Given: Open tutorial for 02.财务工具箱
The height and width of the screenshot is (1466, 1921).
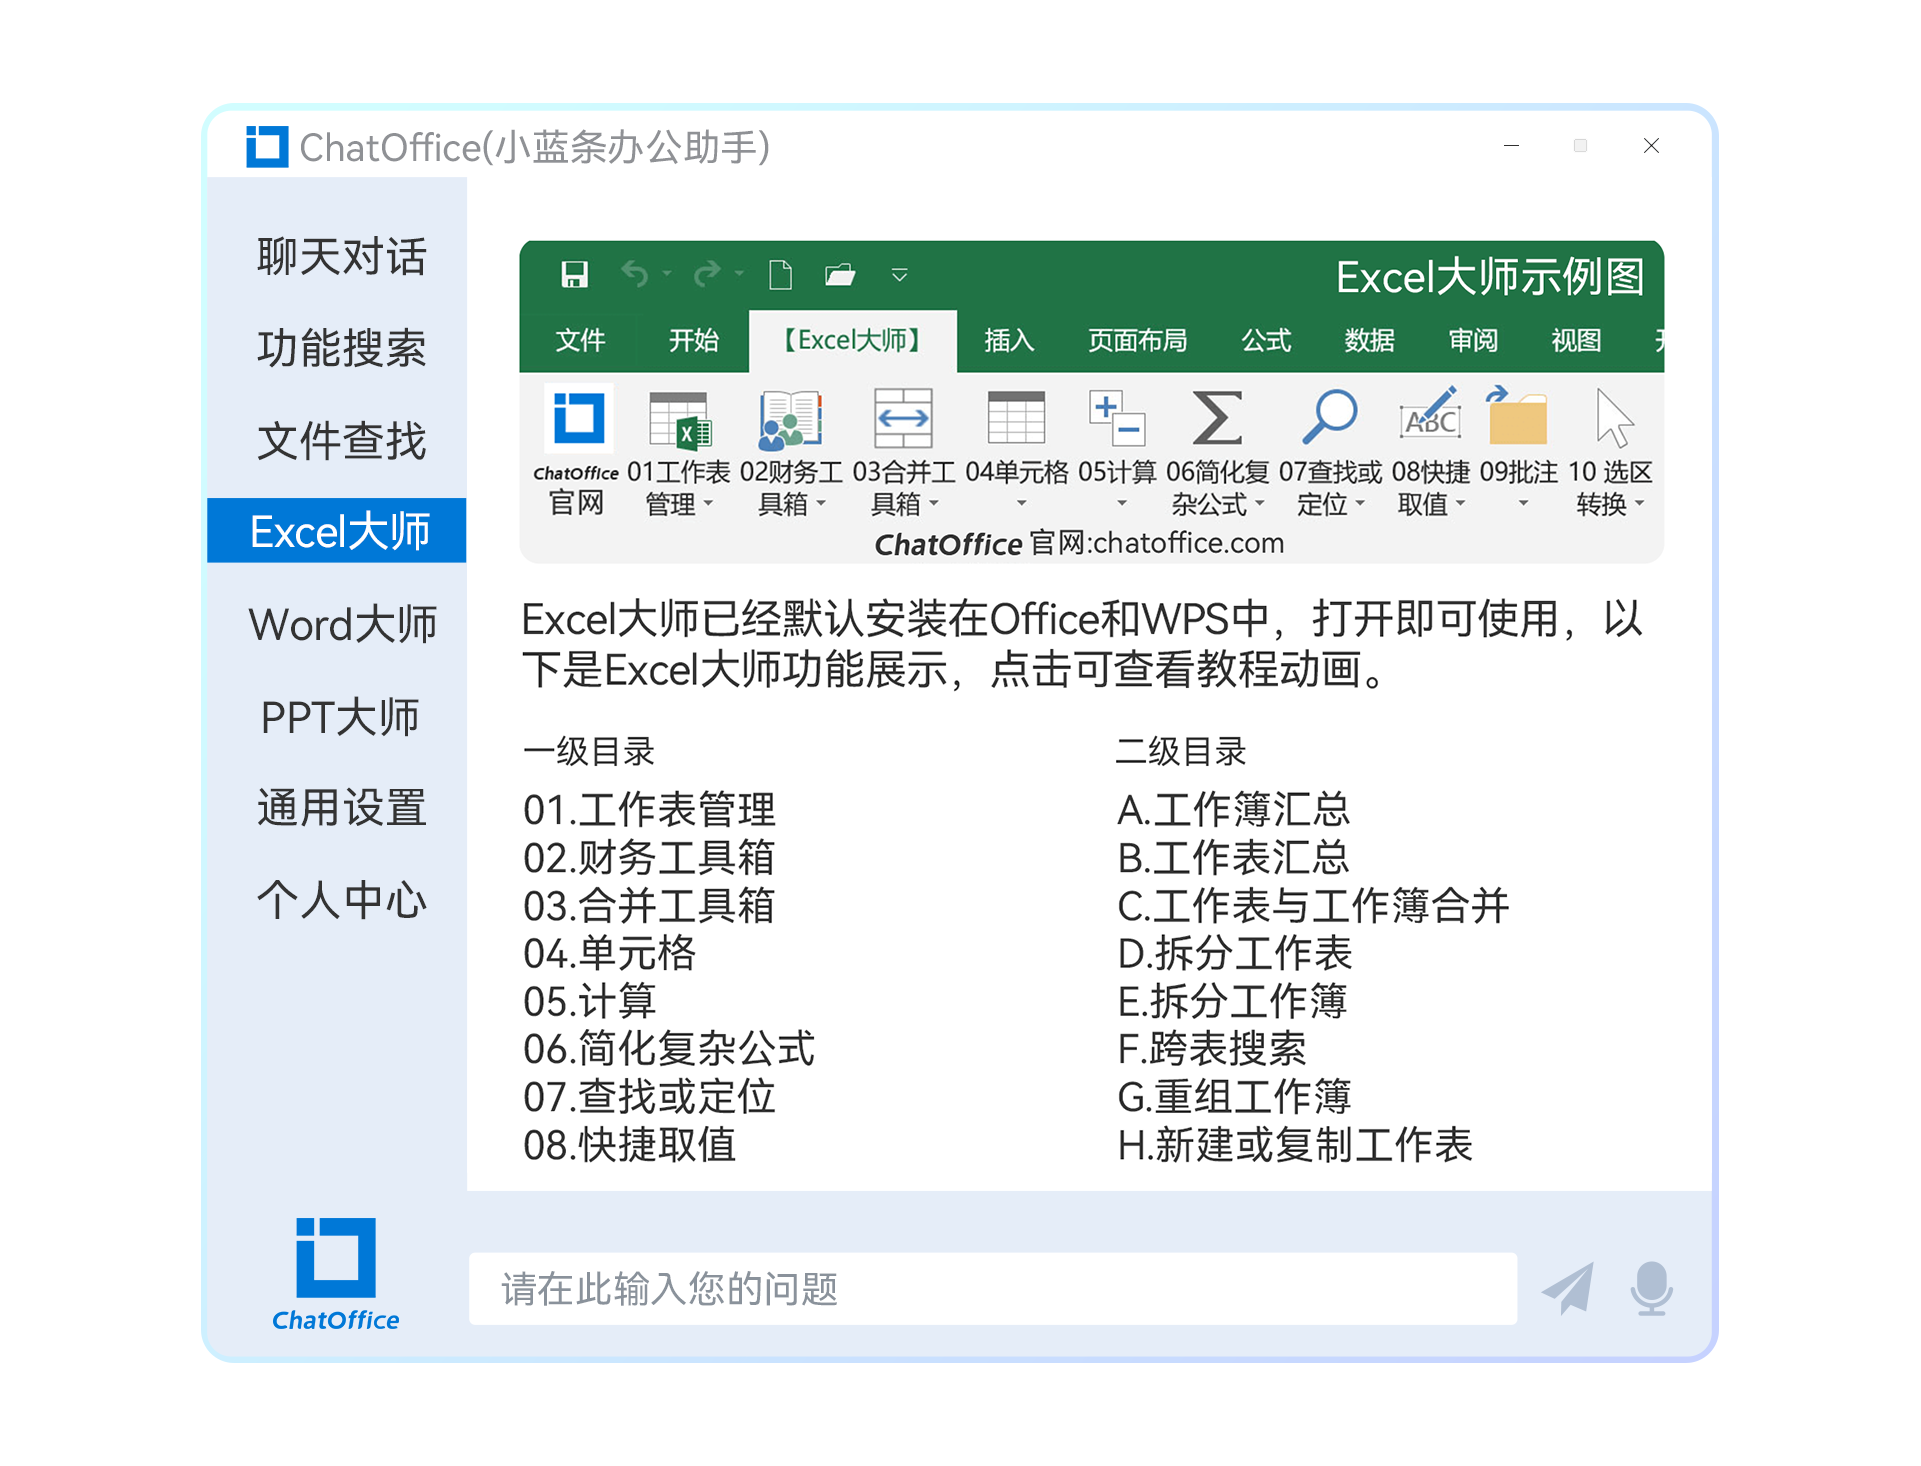Looking at the screenshot, I should (x=649, y=857).
